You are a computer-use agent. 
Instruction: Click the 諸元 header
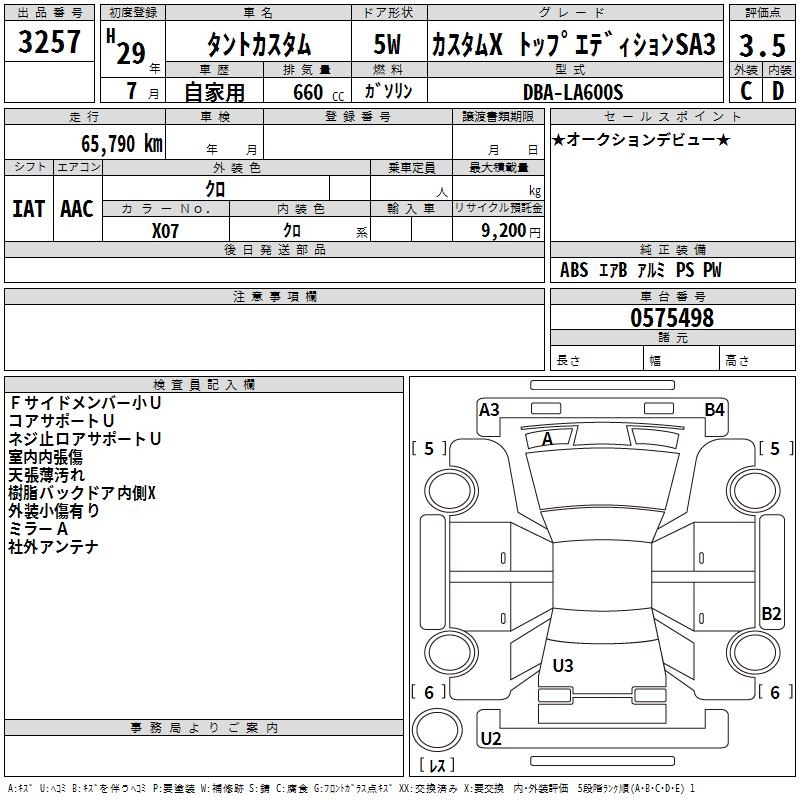pyautogui.click(x=672, y=337)
